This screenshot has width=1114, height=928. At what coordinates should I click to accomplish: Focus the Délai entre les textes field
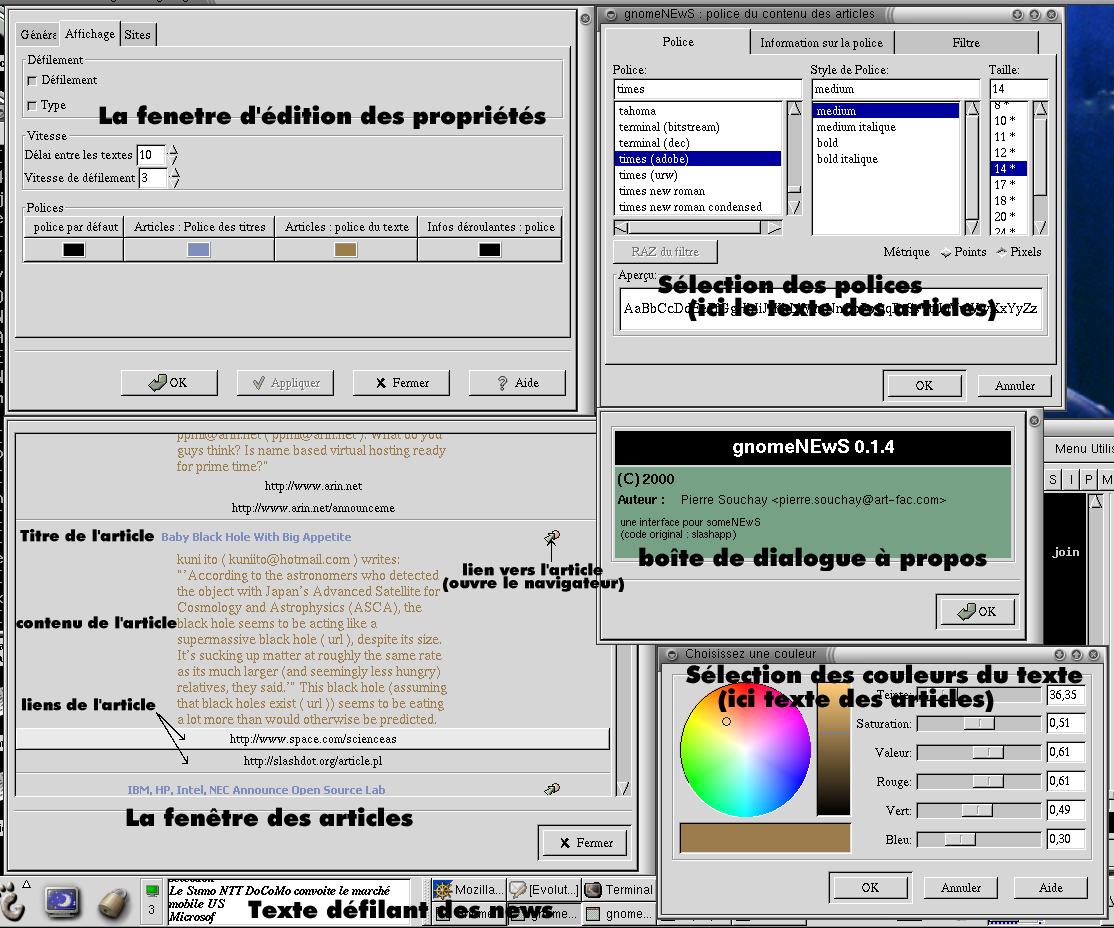tap(151, 155)
